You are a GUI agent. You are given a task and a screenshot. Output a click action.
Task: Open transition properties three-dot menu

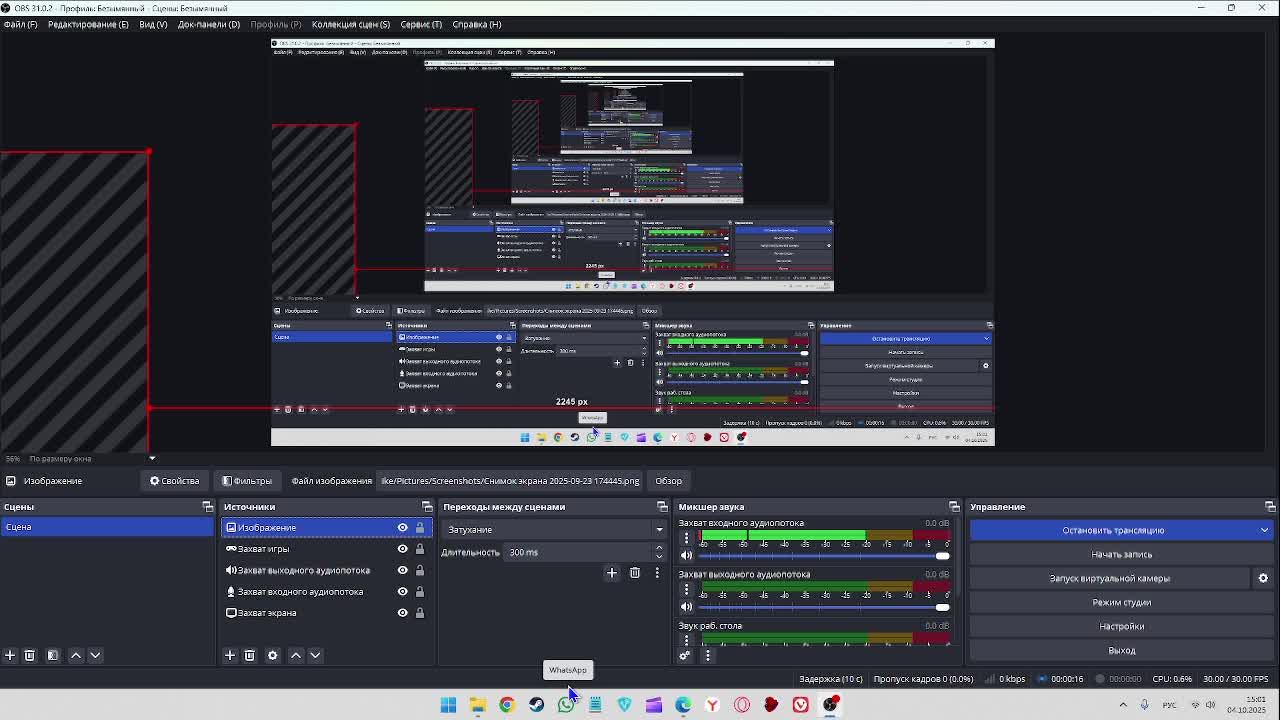[x=657, y=573]
